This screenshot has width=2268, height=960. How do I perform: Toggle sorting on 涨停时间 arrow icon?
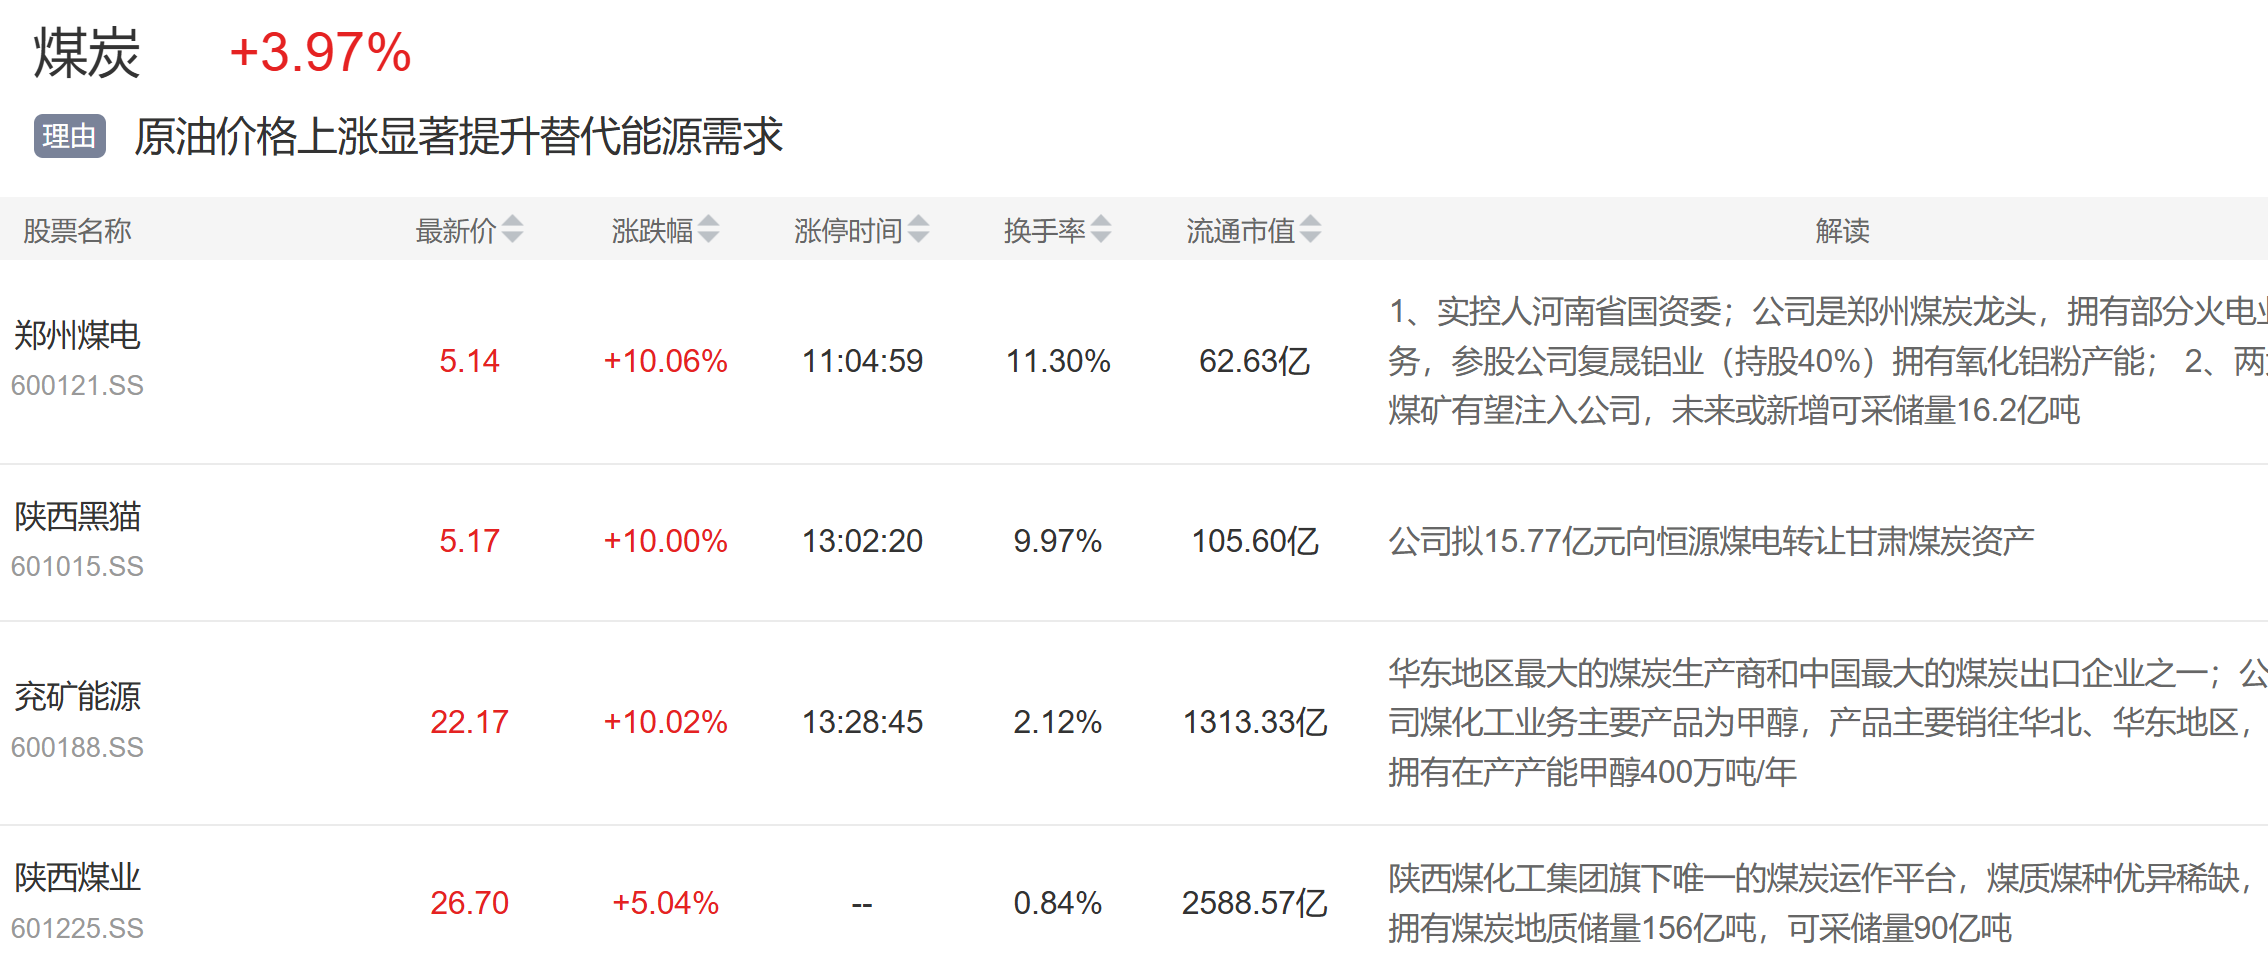click(918, 230)
